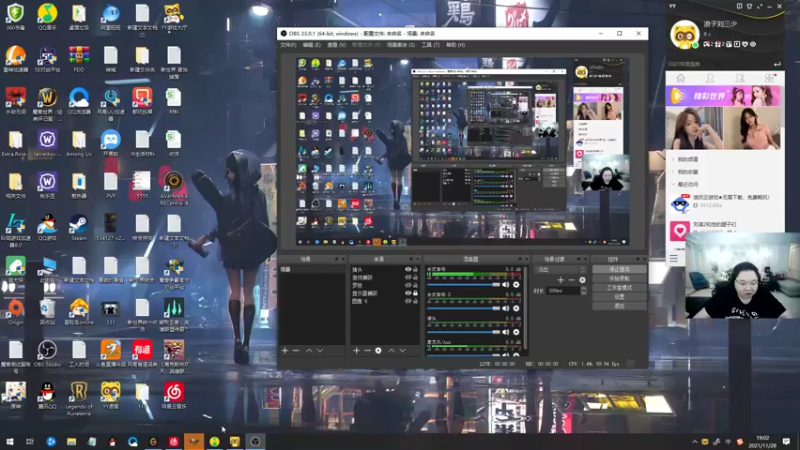Open audio settings gear for 台式音响 2 channel
800x450 pixels.
click(516, 308)
